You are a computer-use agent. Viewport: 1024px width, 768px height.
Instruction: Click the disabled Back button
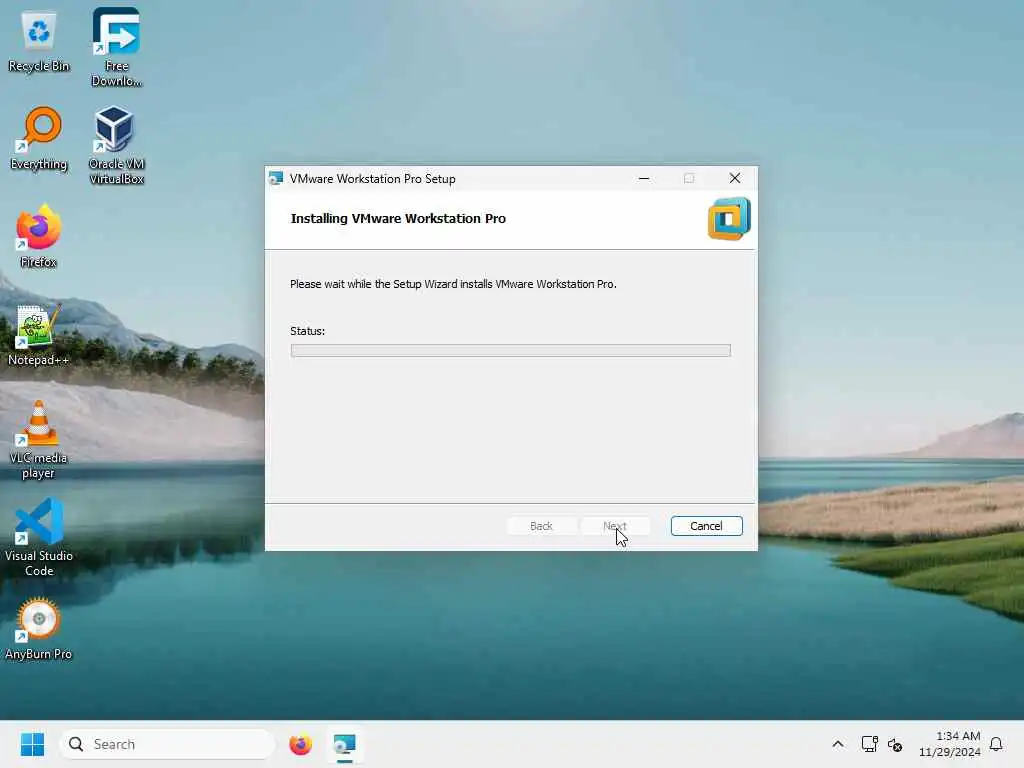541,526
